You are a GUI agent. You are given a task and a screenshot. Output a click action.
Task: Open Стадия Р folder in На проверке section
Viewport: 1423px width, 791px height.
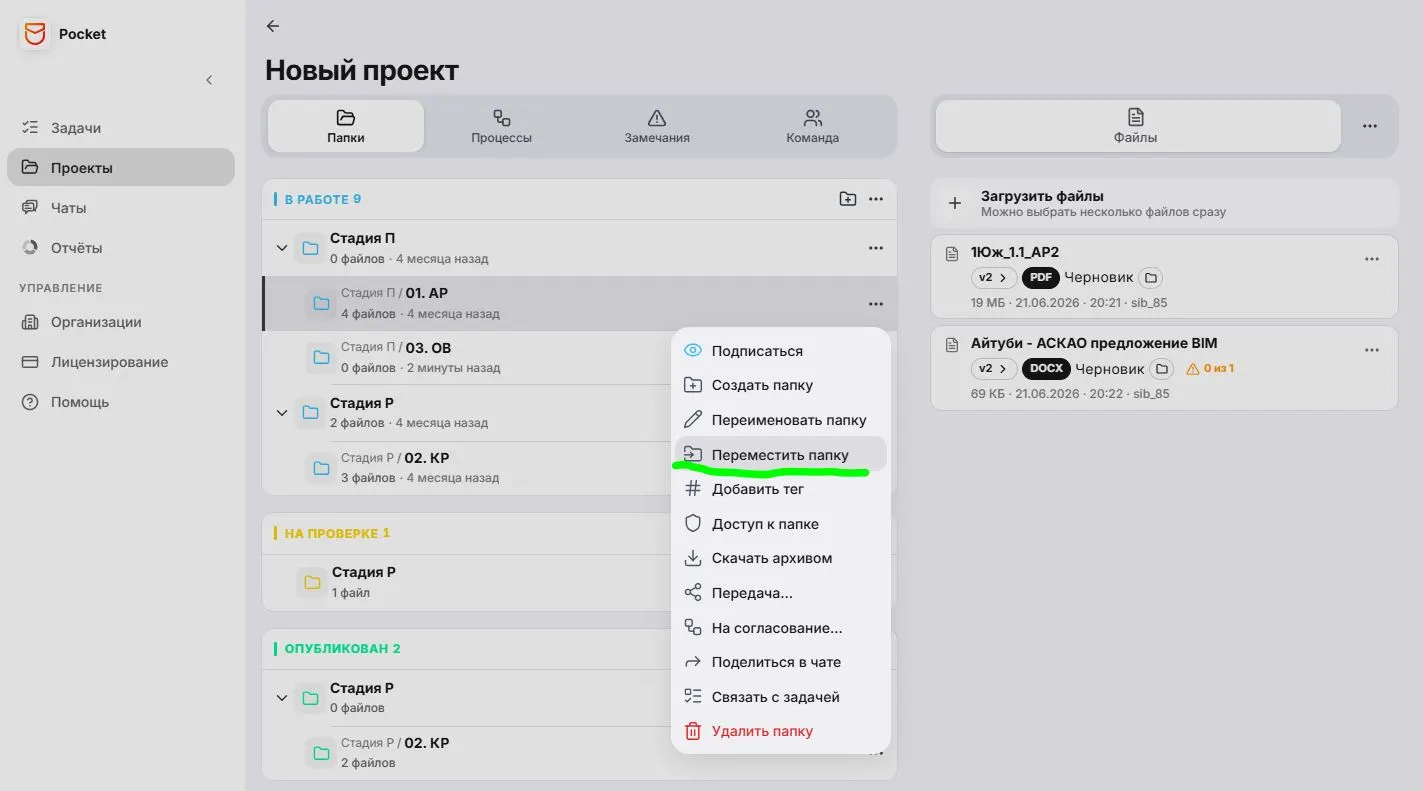[x=579, y=582]
